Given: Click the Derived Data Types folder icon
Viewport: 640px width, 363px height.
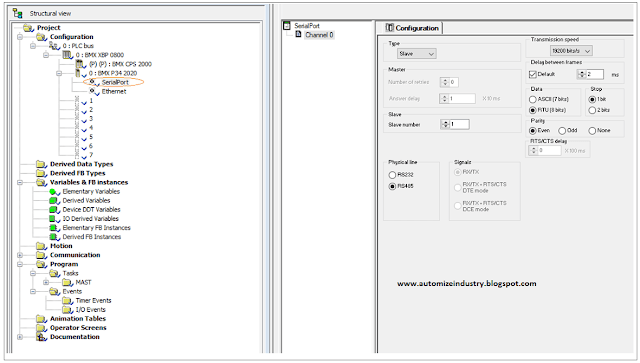Looking at the screenshot, I should (x=41, y=164).
